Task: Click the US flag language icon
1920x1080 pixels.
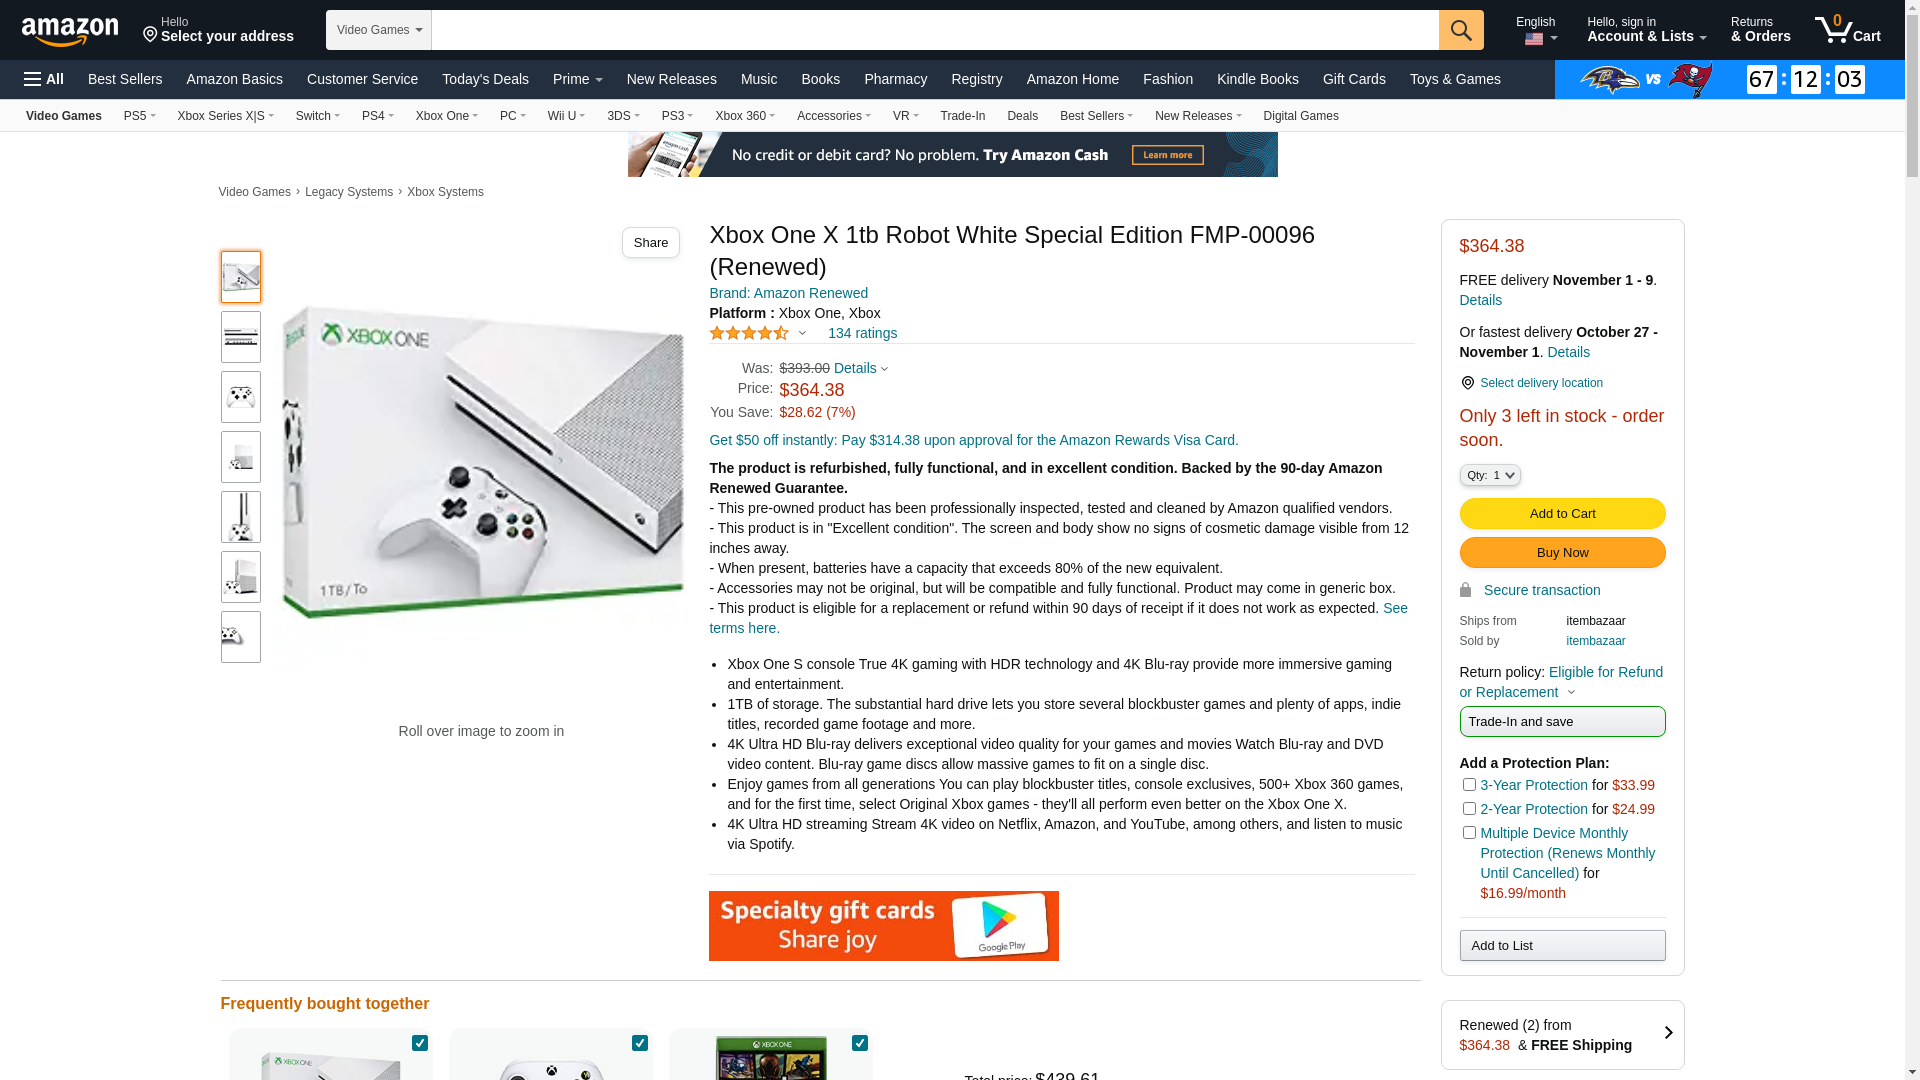Action: point(1534,40)
